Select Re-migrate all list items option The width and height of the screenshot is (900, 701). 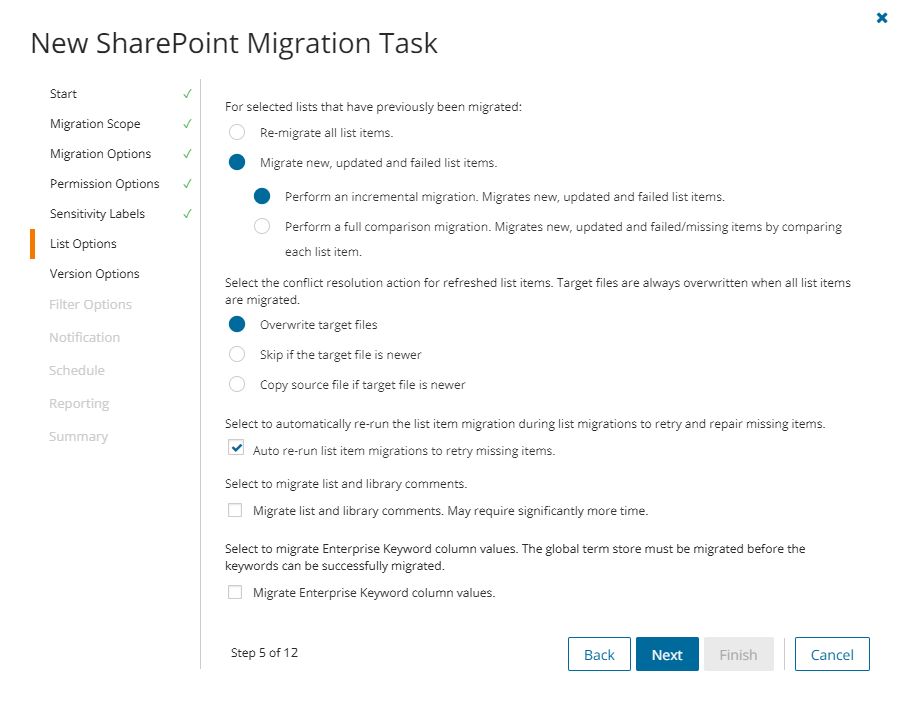coord(237,132)
